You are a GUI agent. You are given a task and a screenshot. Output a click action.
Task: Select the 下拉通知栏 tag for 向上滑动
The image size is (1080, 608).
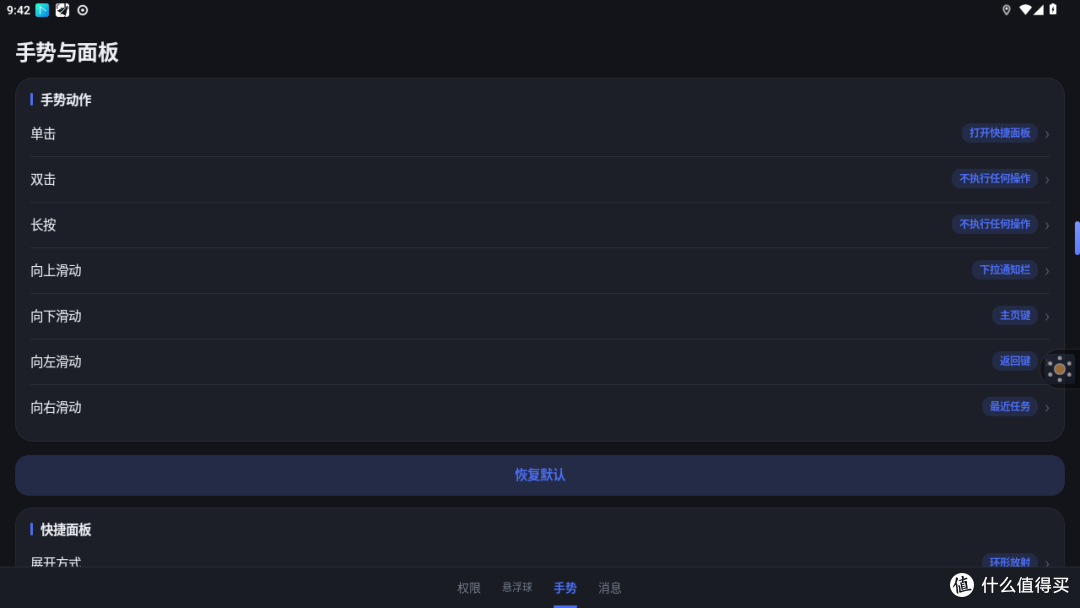pos(1004,270)
